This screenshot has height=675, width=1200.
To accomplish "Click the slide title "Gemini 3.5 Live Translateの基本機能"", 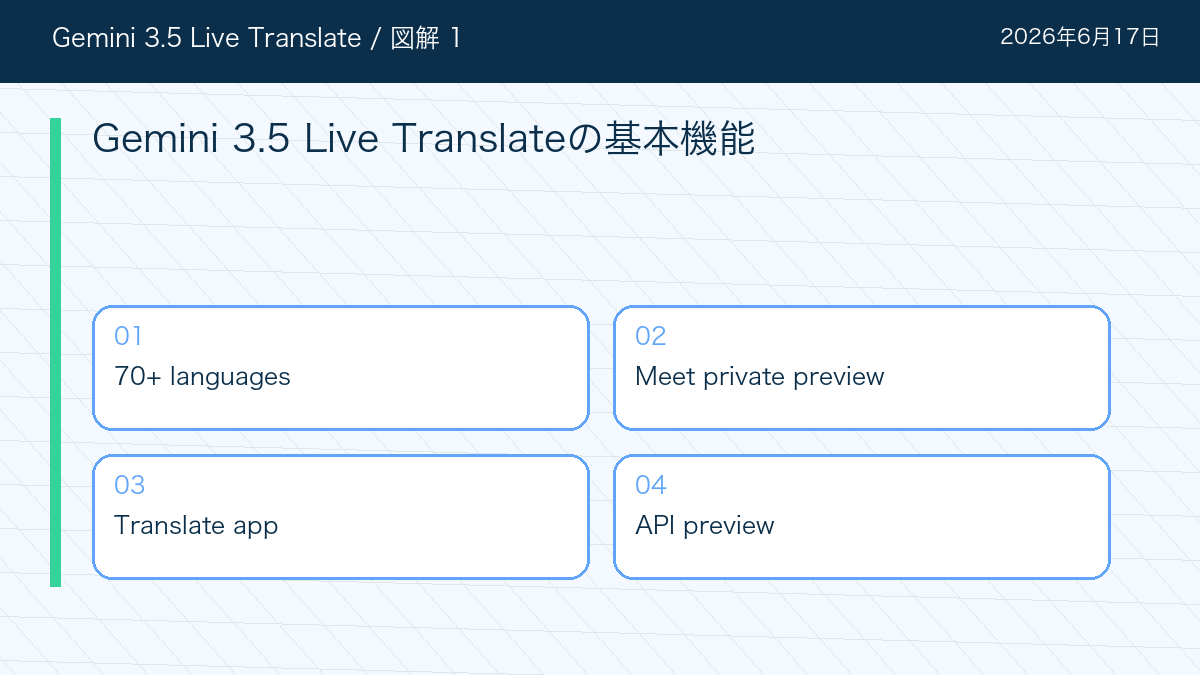I will [423, 139].
